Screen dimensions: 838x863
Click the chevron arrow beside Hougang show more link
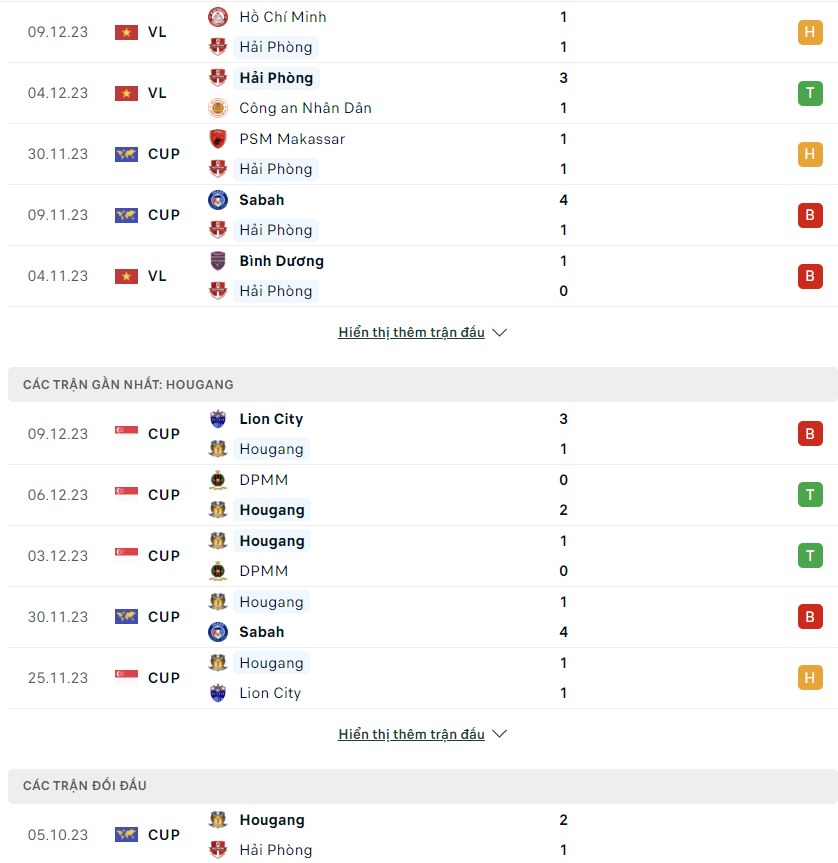pos(499,734)
